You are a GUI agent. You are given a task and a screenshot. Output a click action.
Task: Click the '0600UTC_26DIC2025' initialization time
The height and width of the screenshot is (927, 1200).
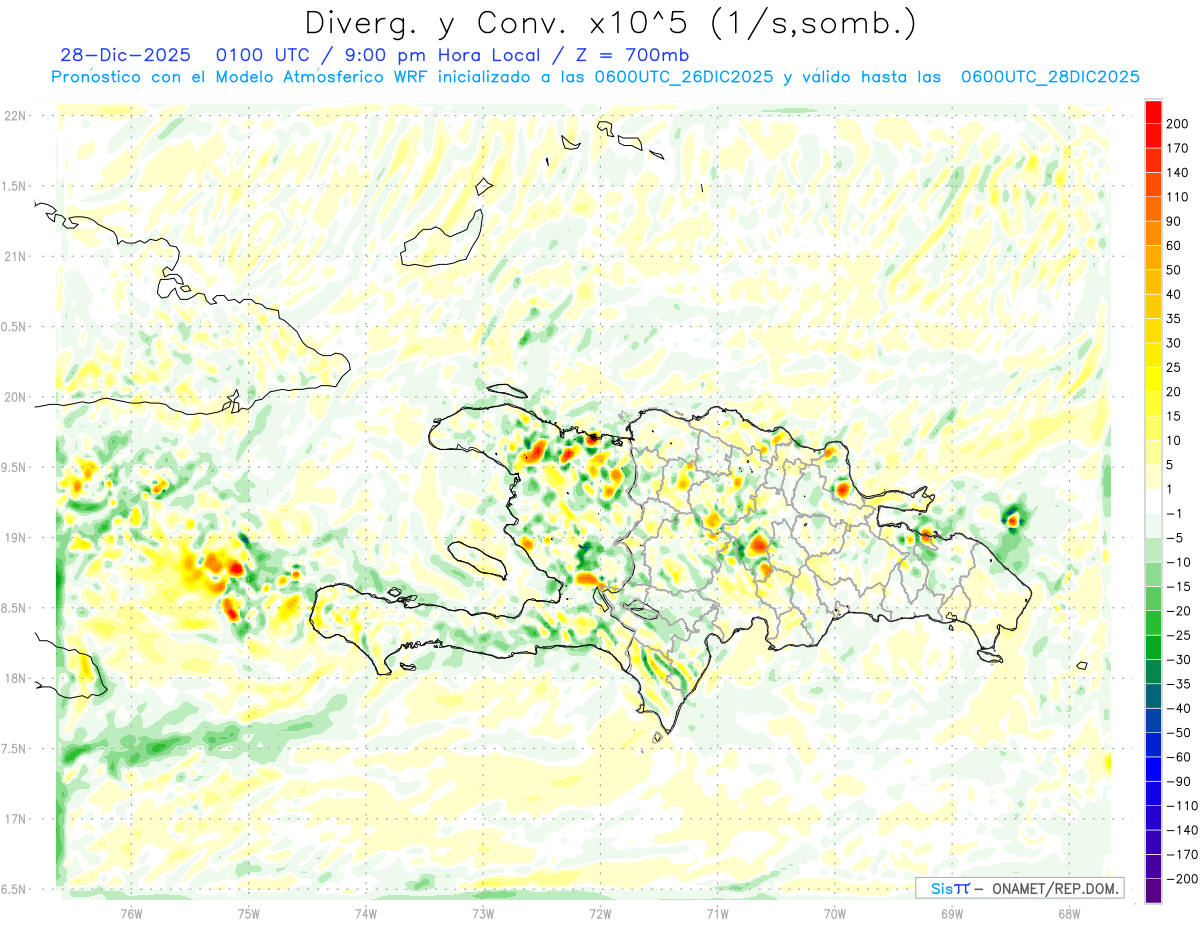click(683, 77)
